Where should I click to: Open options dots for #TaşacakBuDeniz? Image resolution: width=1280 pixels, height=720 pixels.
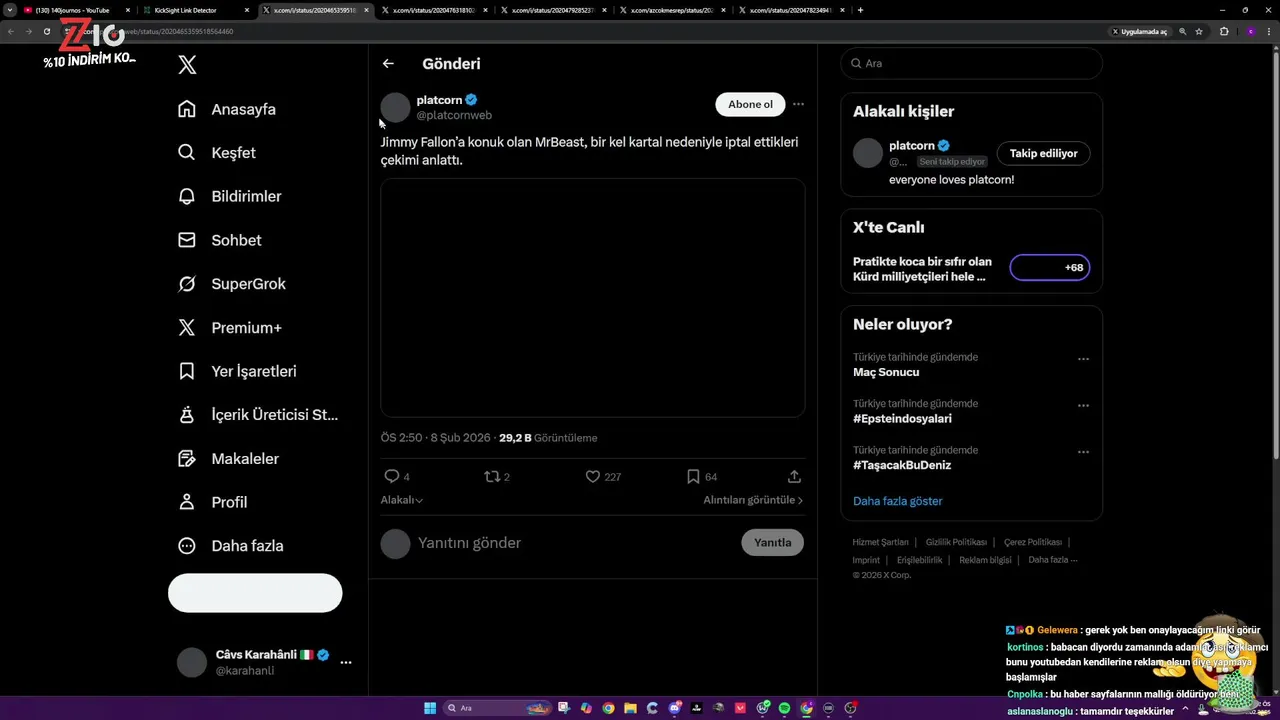pyautogui.click(x=1083, y=452)
